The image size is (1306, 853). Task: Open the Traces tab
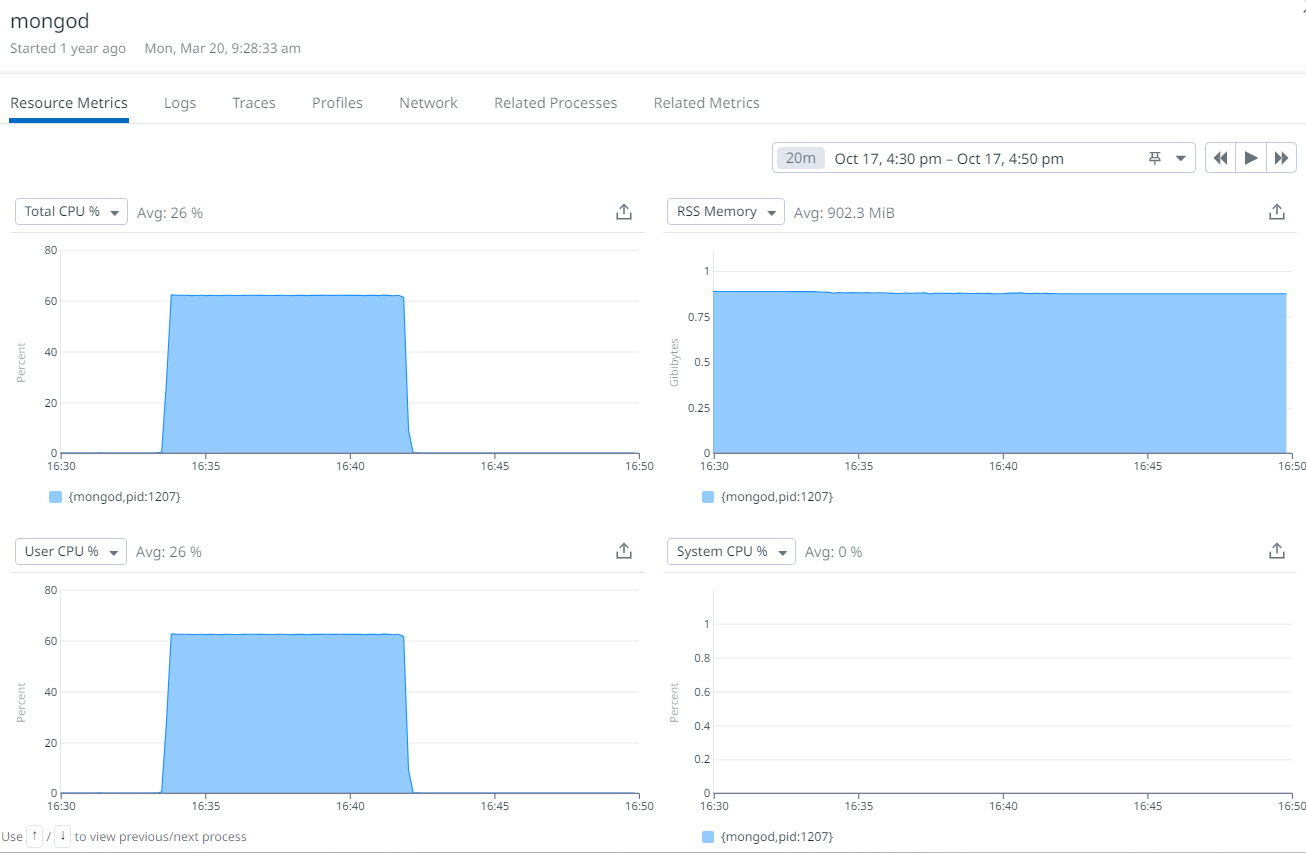click(254, 103)
